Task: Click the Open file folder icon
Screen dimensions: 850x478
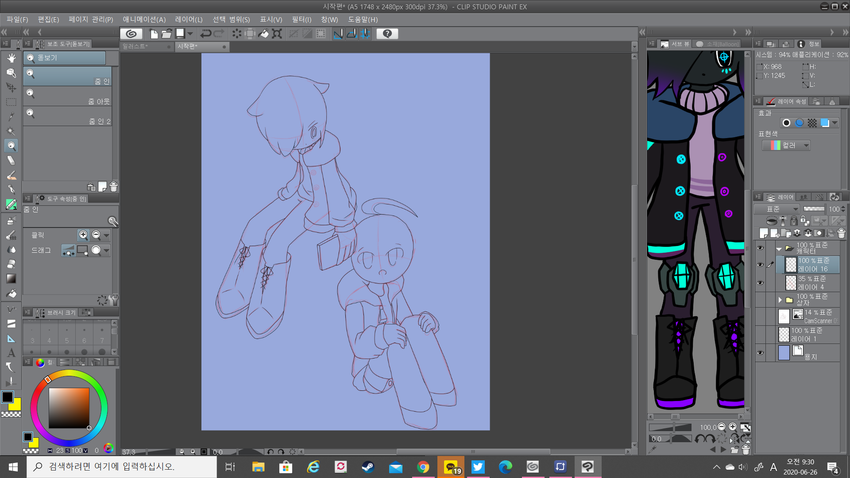Action: 166,34
